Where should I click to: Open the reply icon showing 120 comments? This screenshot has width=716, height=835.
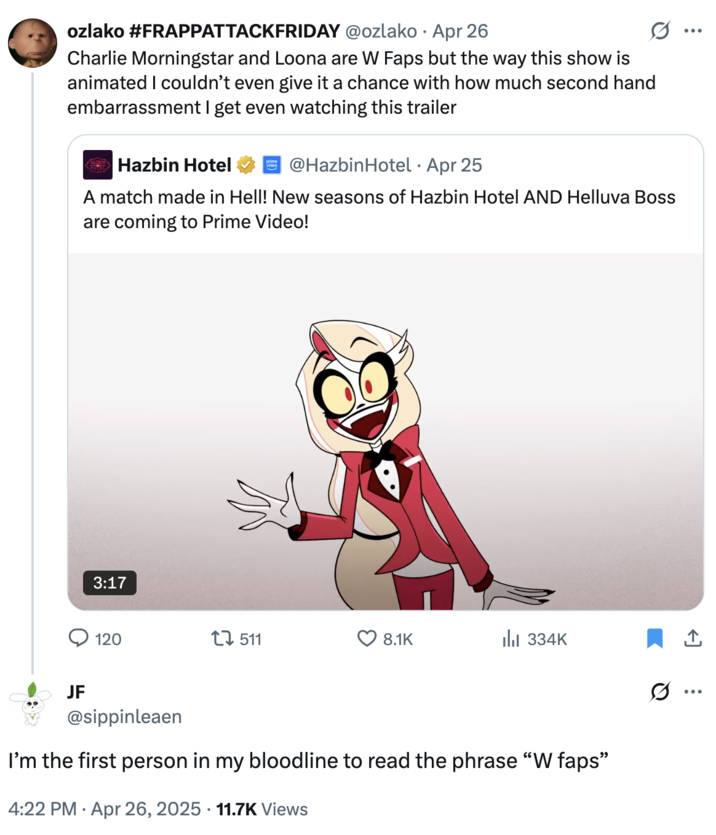tap(78, 638)
